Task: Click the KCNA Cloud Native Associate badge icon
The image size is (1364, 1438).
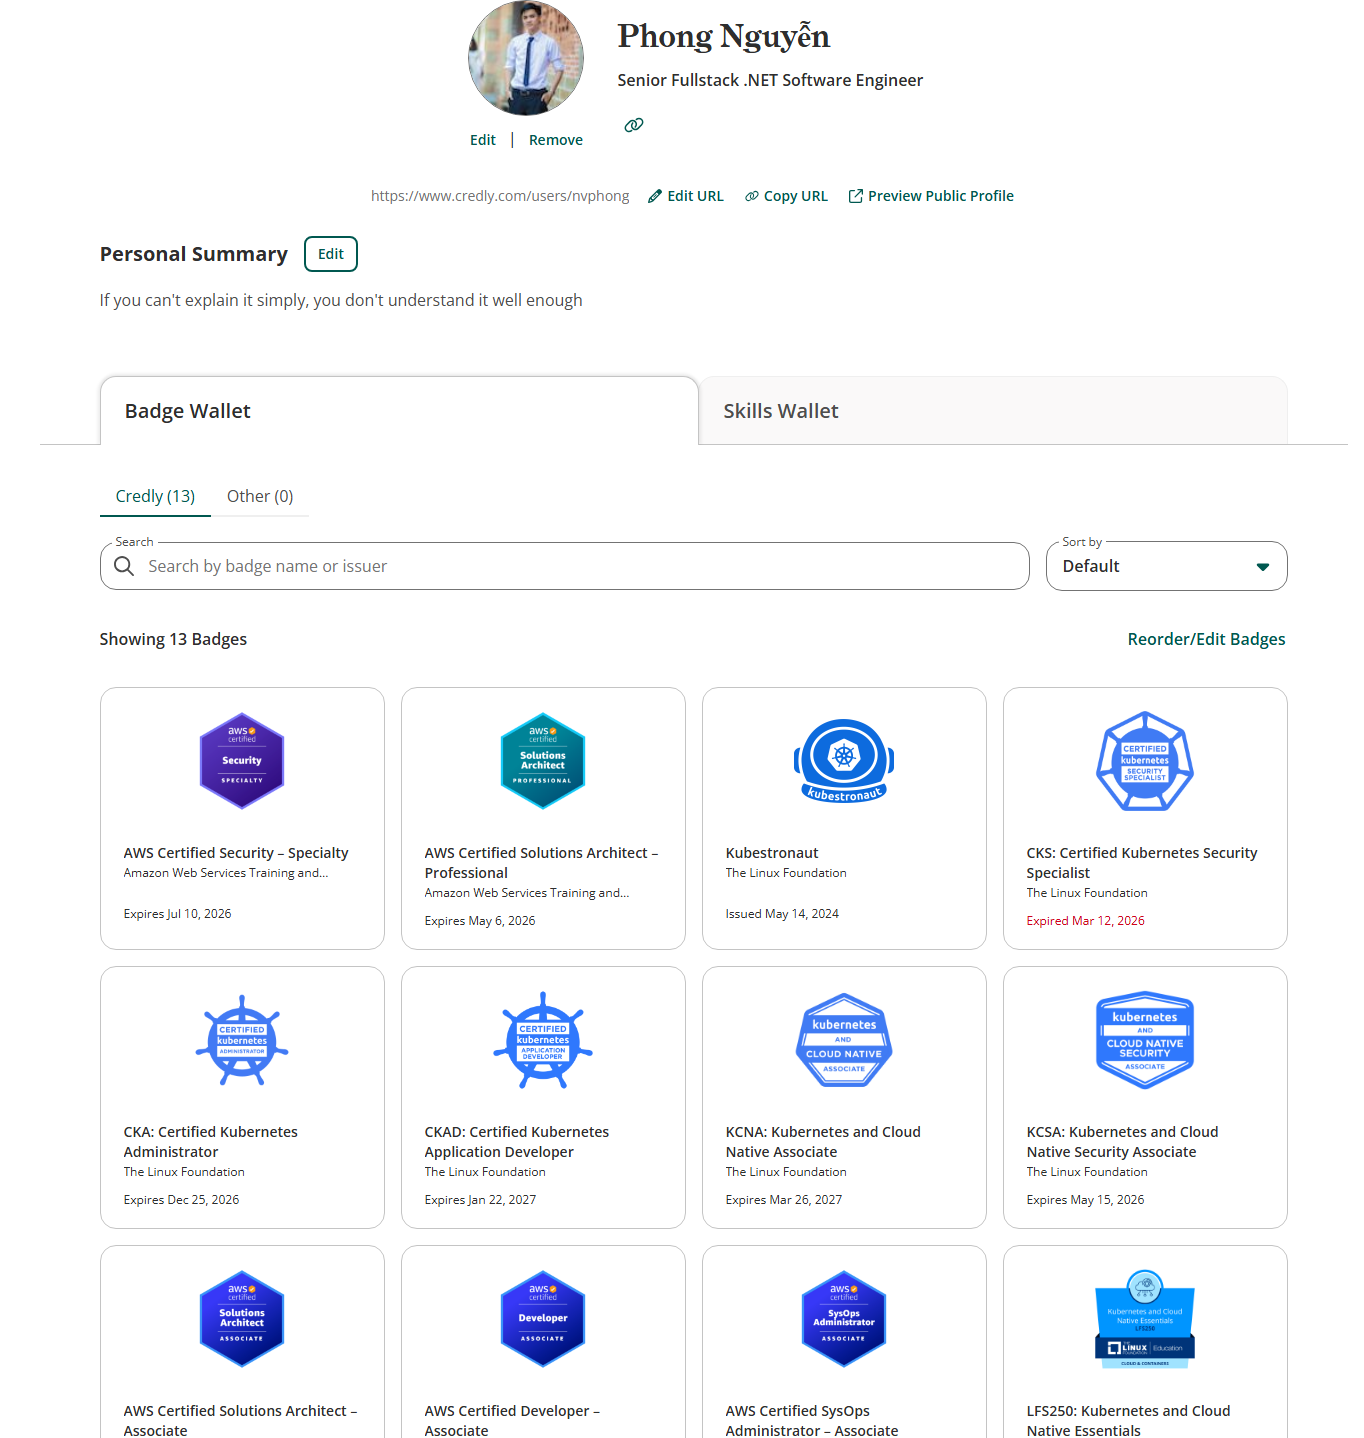Action: pyautogui.click(x=844, y=1040)
